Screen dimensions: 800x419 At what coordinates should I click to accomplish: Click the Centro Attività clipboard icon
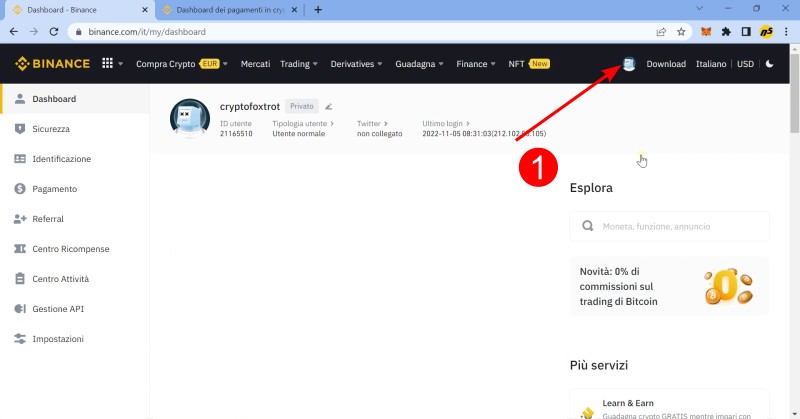(20, 279)
